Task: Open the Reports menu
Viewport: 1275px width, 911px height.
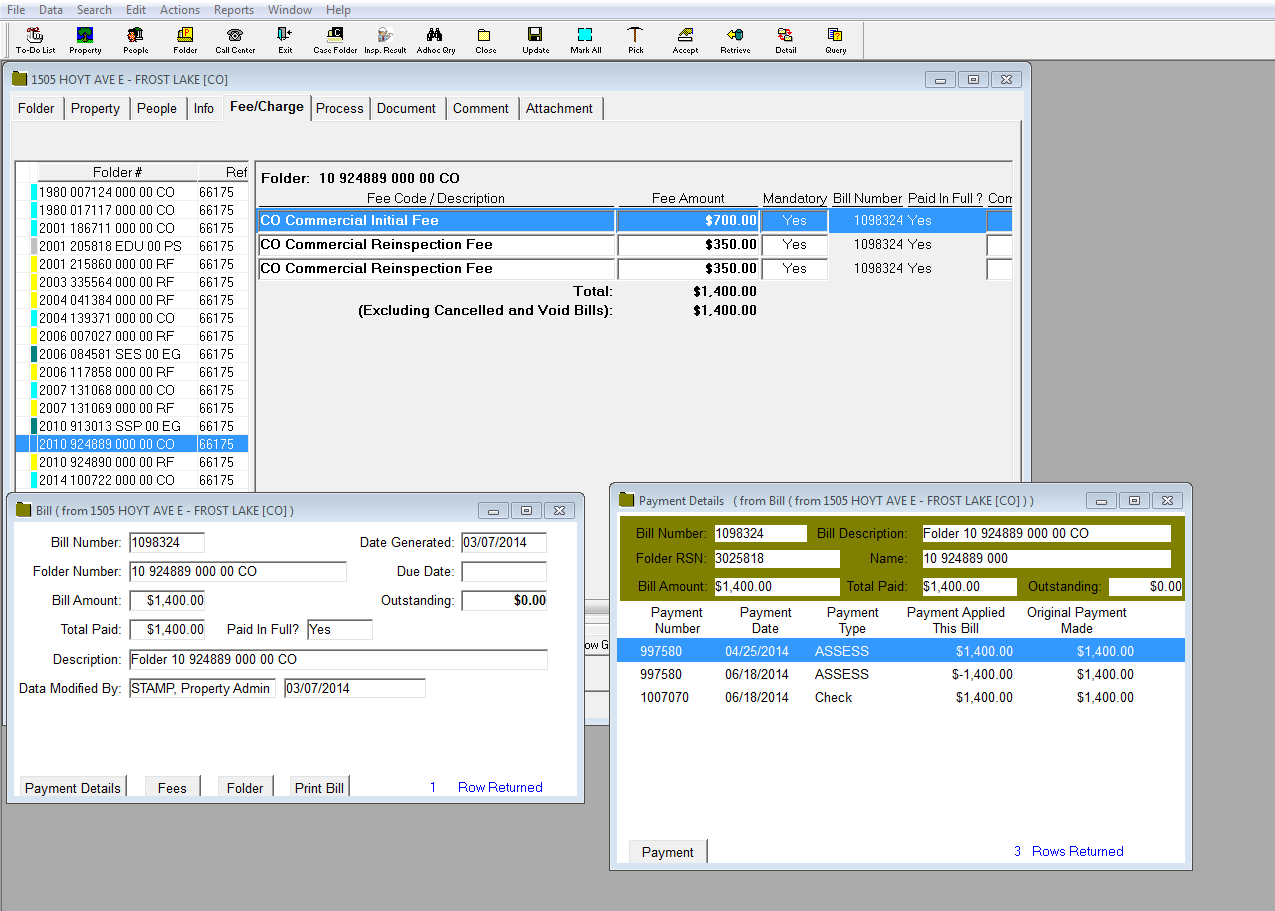Action: [233, 10]
